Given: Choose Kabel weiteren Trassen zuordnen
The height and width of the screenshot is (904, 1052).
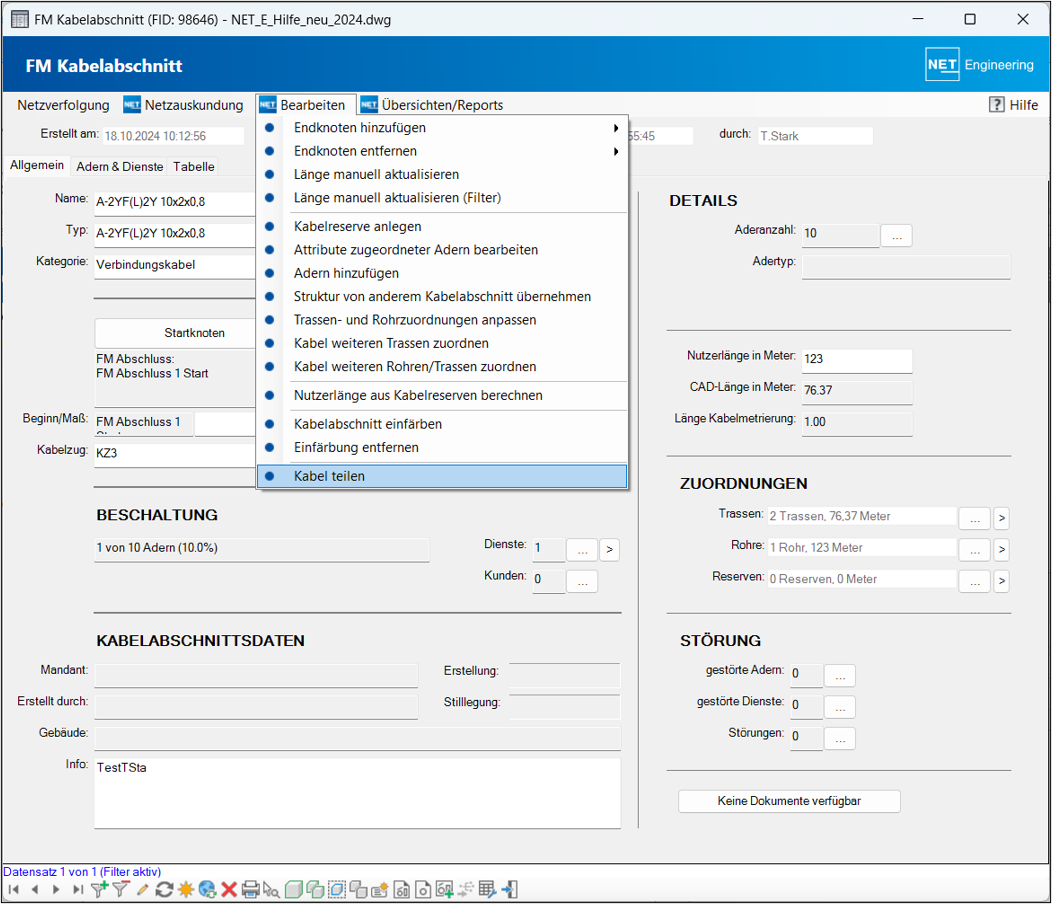Looking at the screenshot, I should point(442,343).
